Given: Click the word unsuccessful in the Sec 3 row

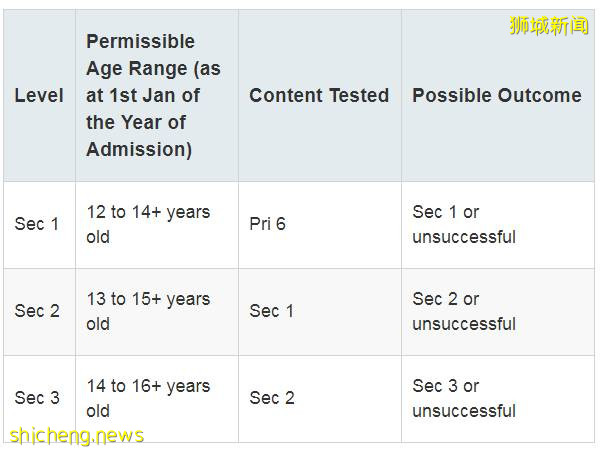Looking at the screenshot, I should tap(464, 411).
